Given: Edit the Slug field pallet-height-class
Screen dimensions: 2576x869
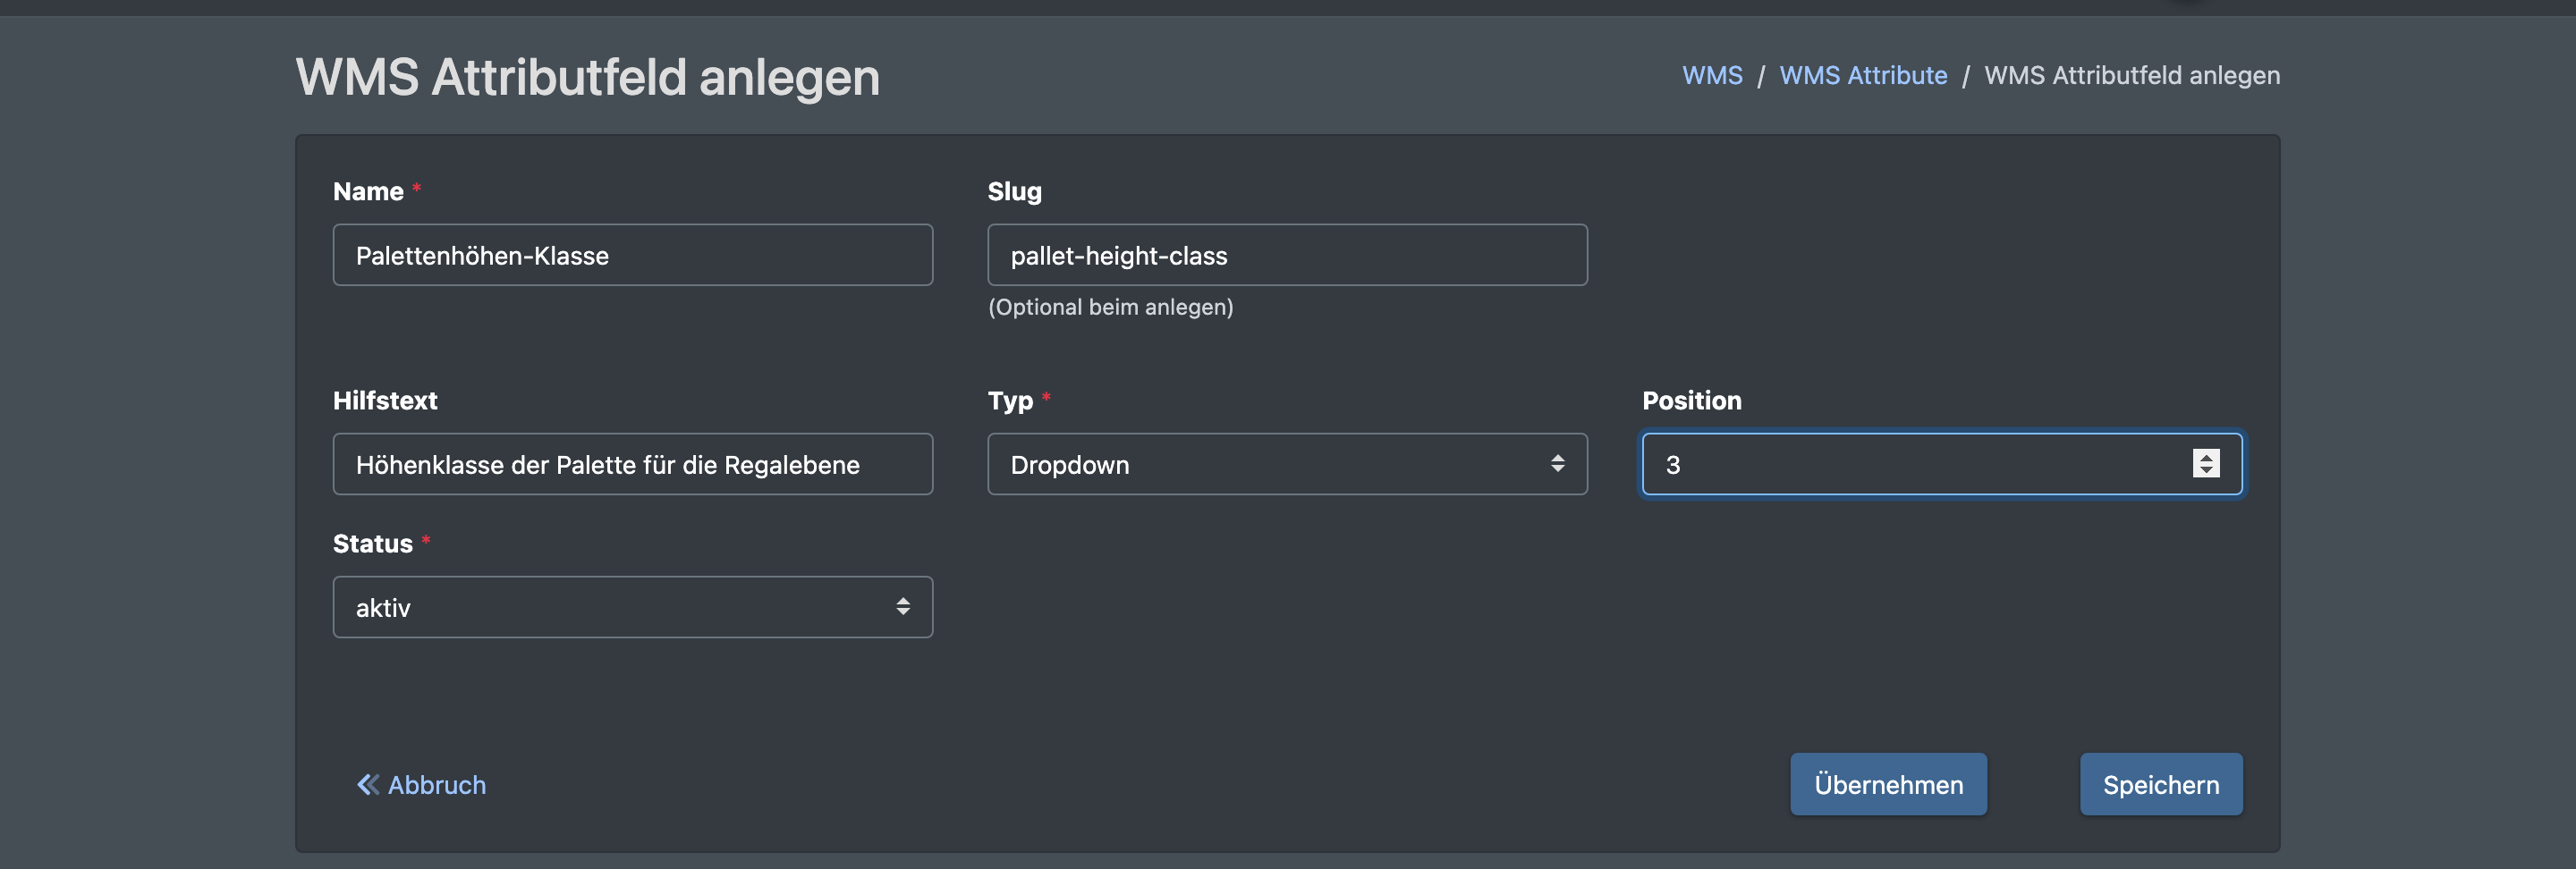Looking at the screenshot, I should 1287,255.
